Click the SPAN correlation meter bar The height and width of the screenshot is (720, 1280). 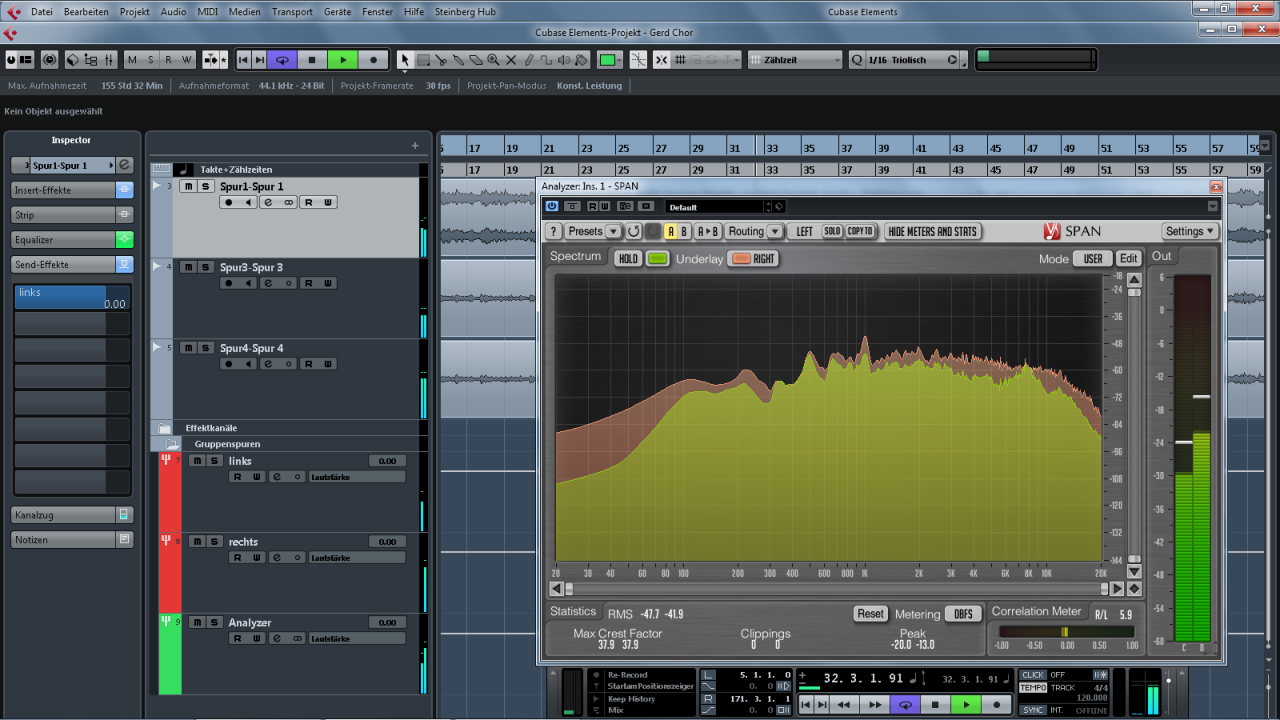[x=1066, y=632]
